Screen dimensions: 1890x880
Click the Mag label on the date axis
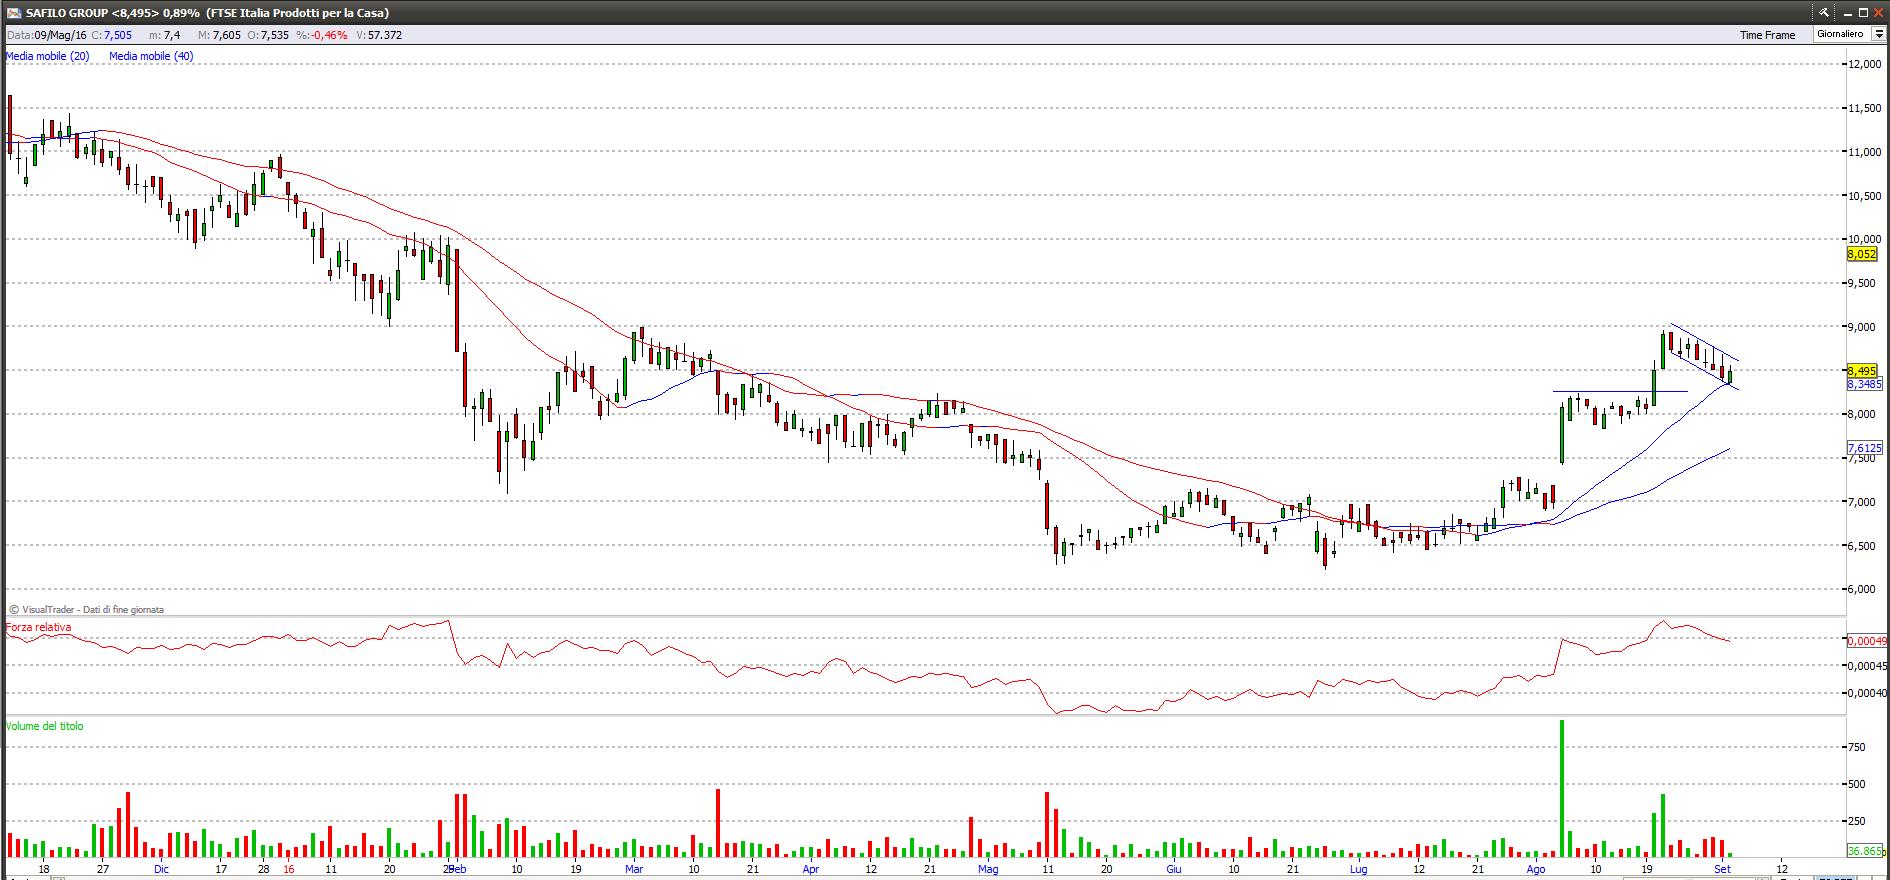pyautogui.click(x=988, y=869)
